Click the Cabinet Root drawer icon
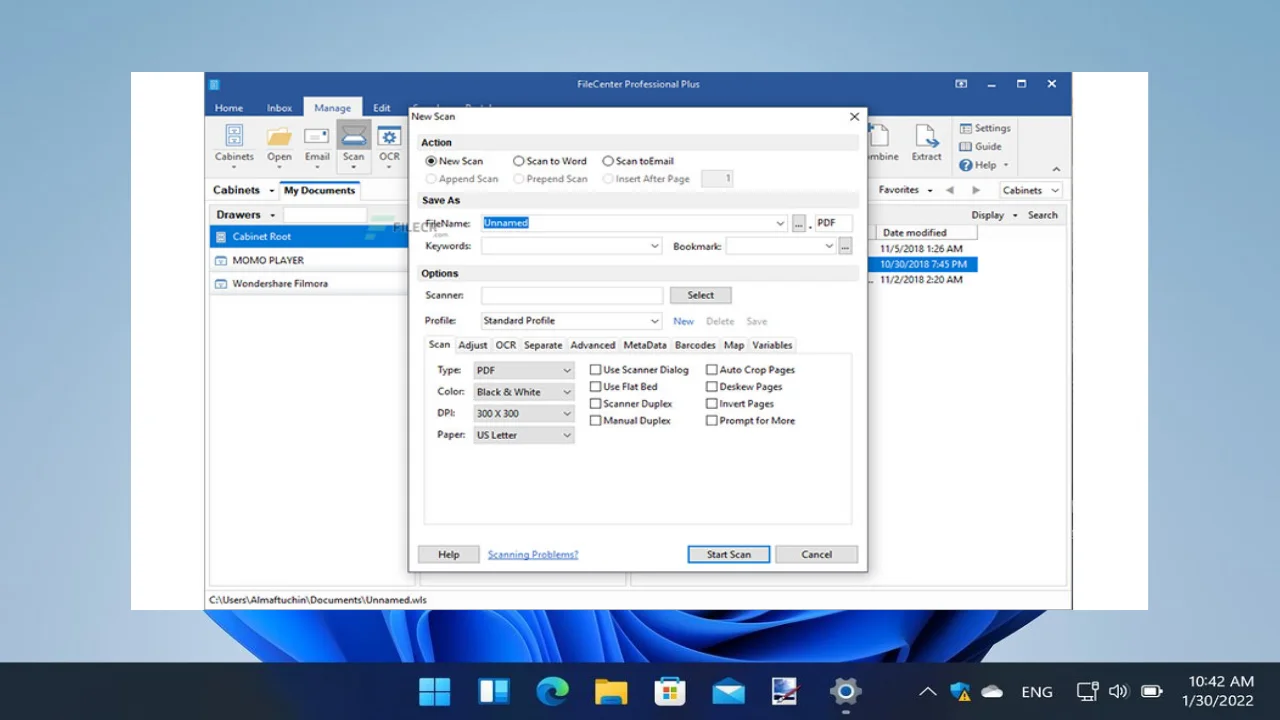 220,237
